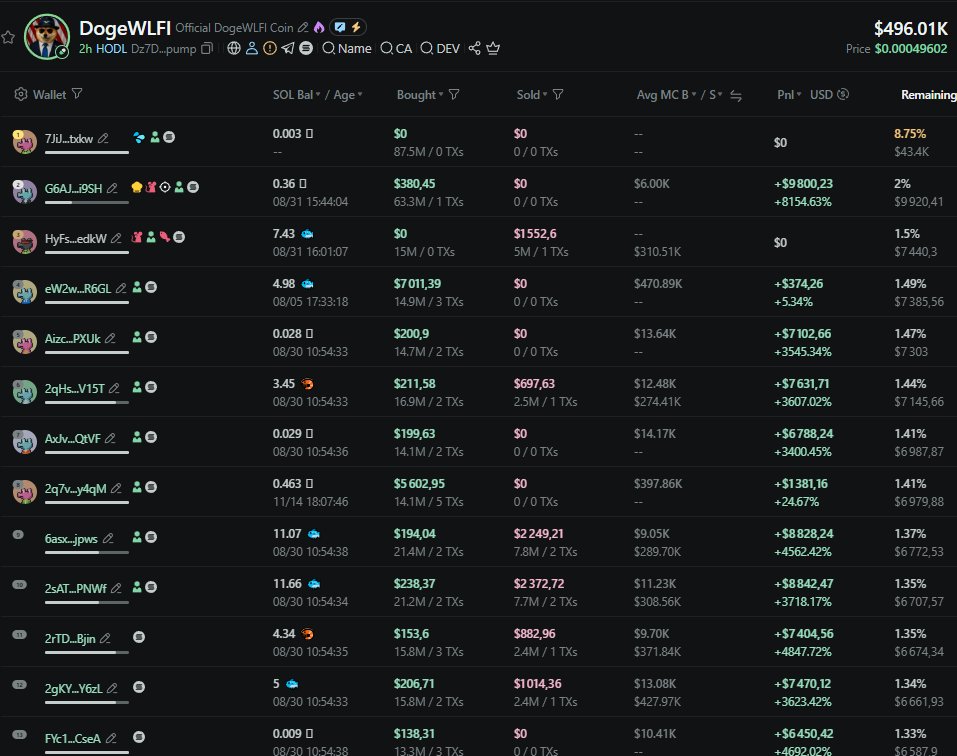Select the 11/14 18:07:46 age timestamp
The image size is (957, 756).
point(311,502)
